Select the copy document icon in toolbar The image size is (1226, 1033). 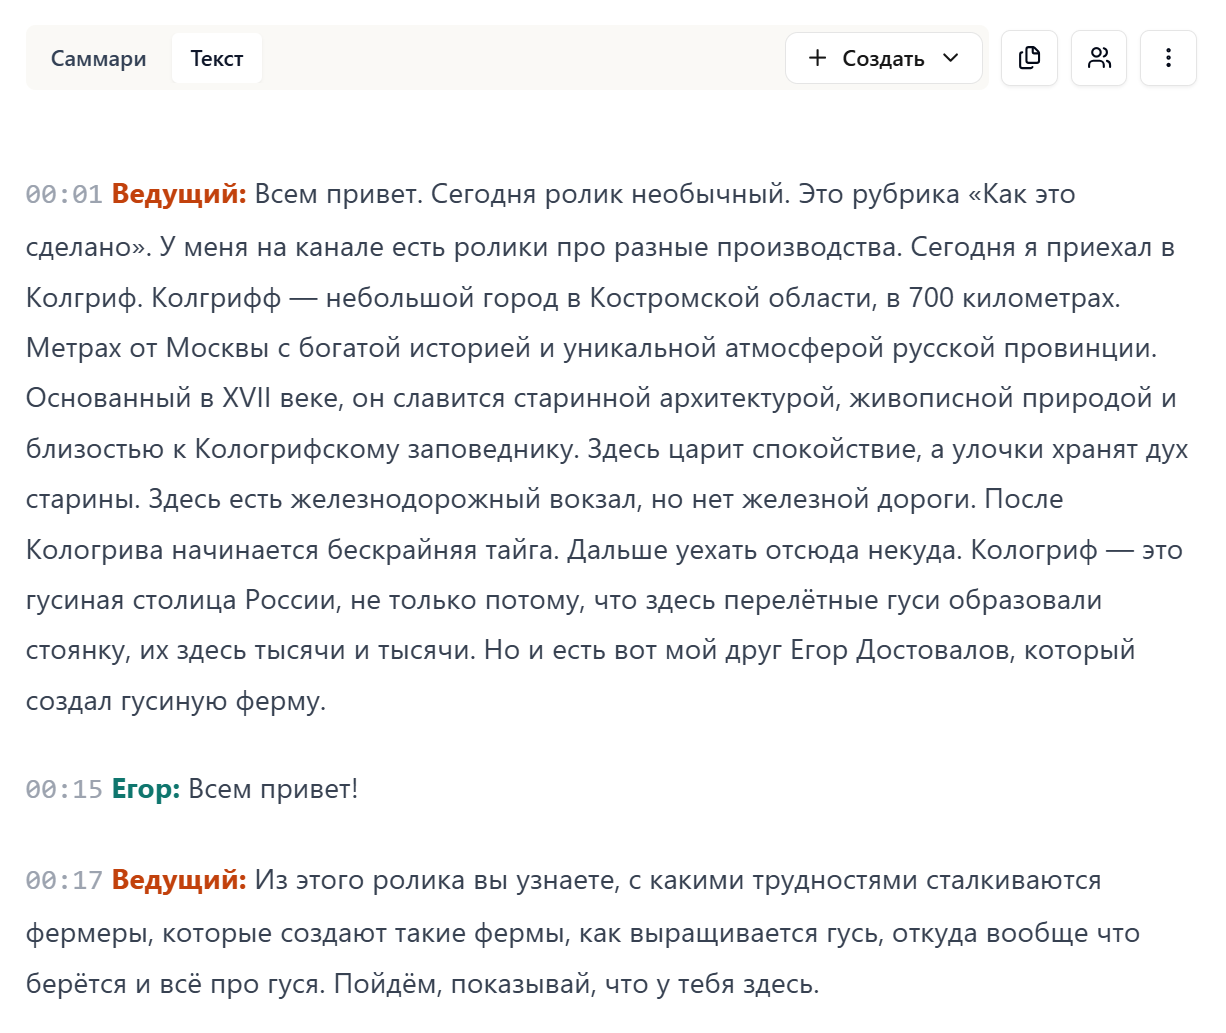click(x=1029, y=58)
